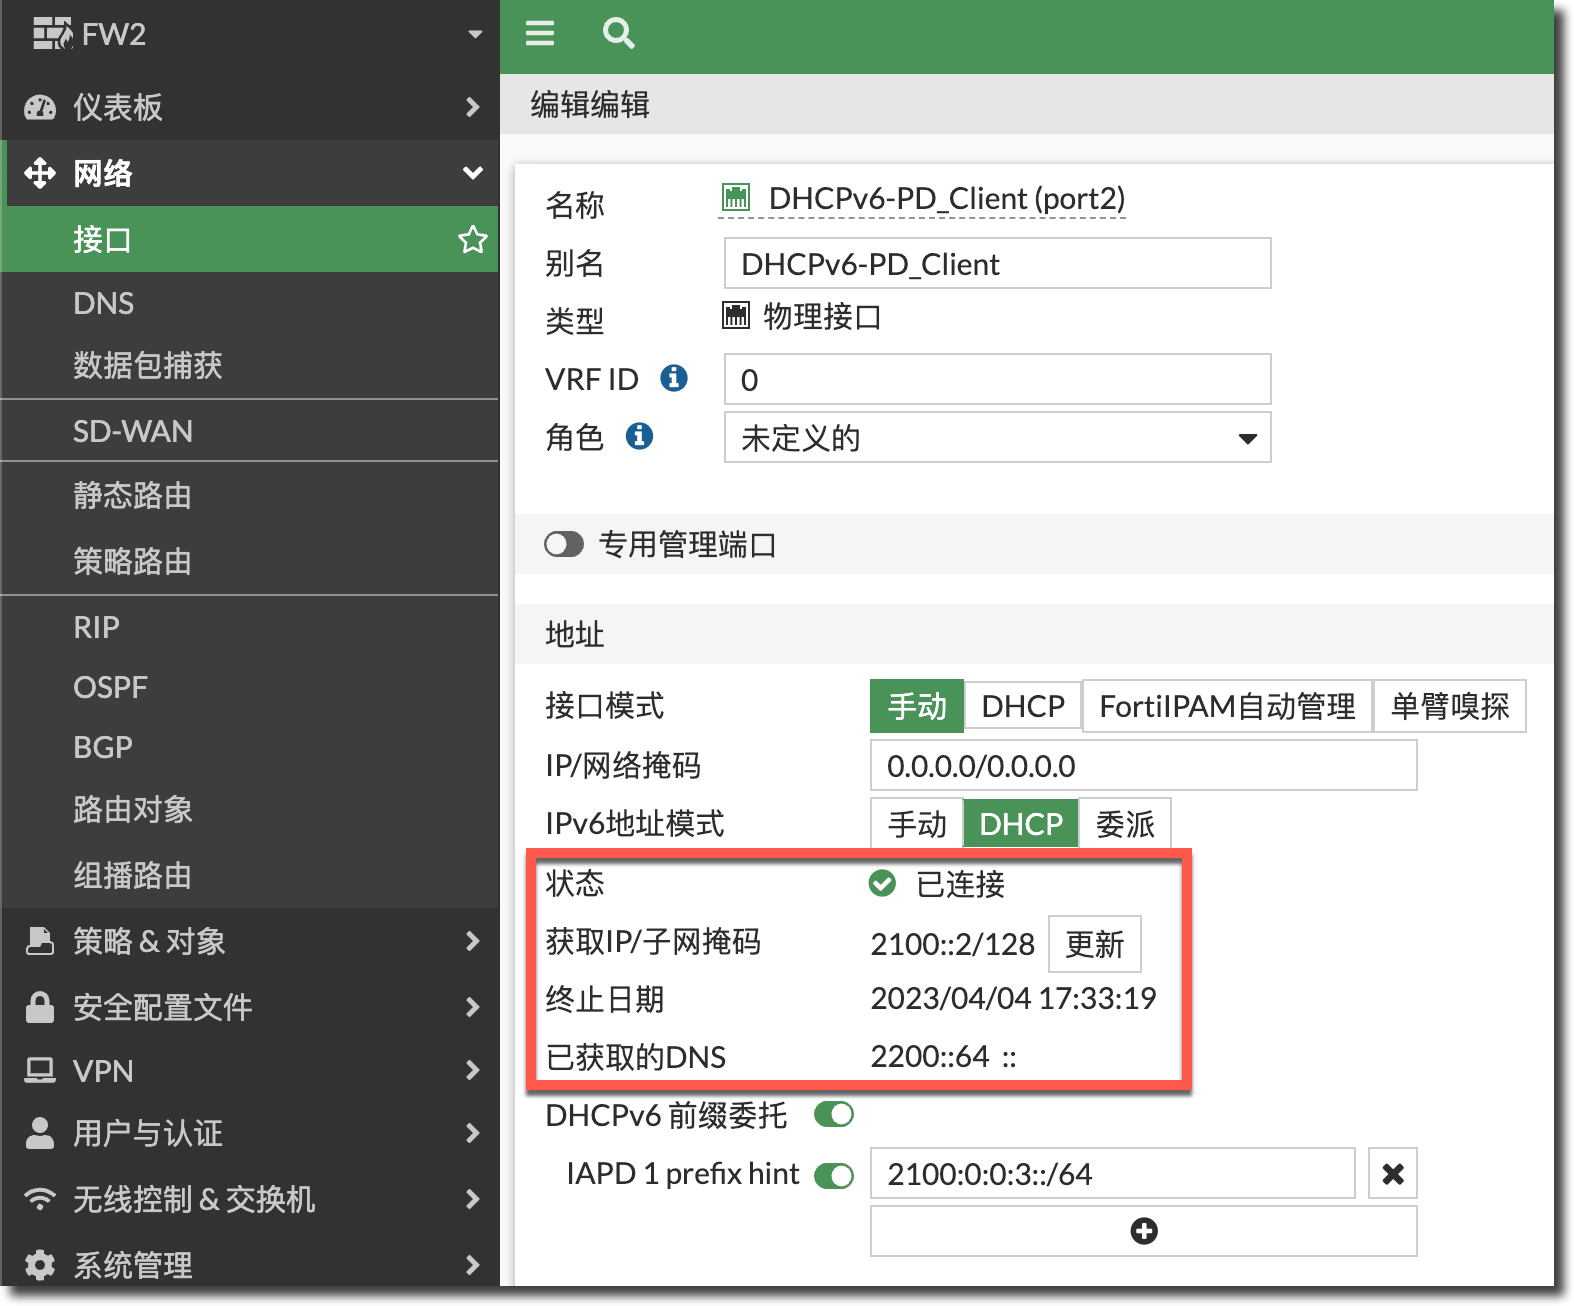Expand the 策略 & 对象 menu section
The width and height of the screenshot is (1574, 1306).
pyautogui.click(x=250, y=941)
